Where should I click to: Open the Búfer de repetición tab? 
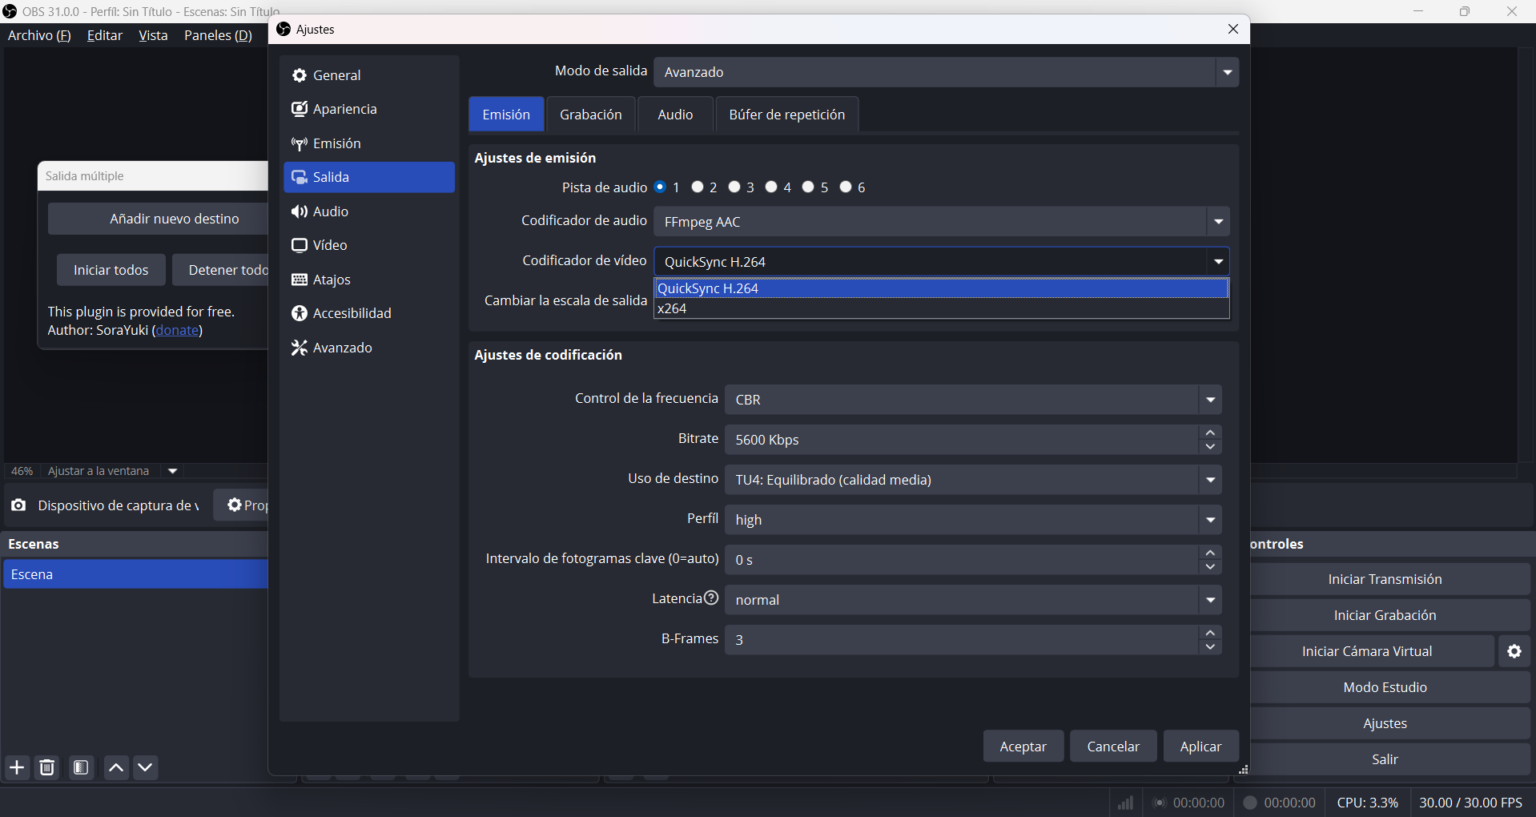[786, 115]
